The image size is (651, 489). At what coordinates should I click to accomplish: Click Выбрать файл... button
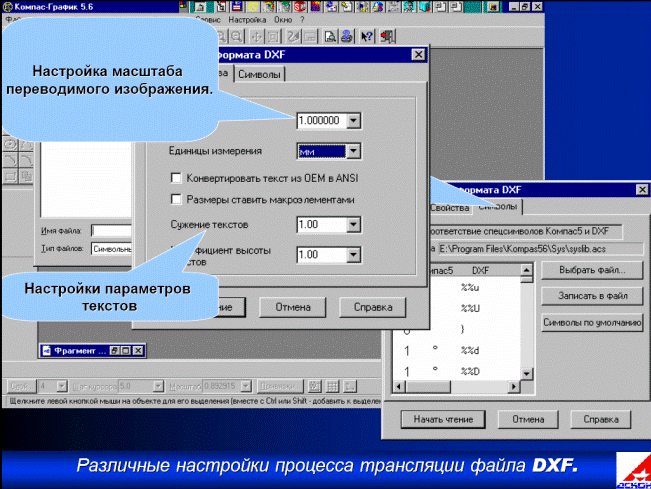592,270
